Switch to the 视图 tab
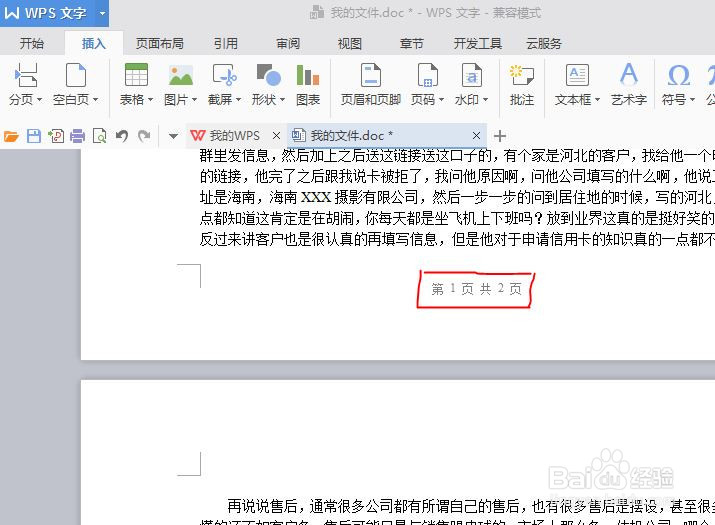This screenshot has width=715, height=525. click(349, 43)
